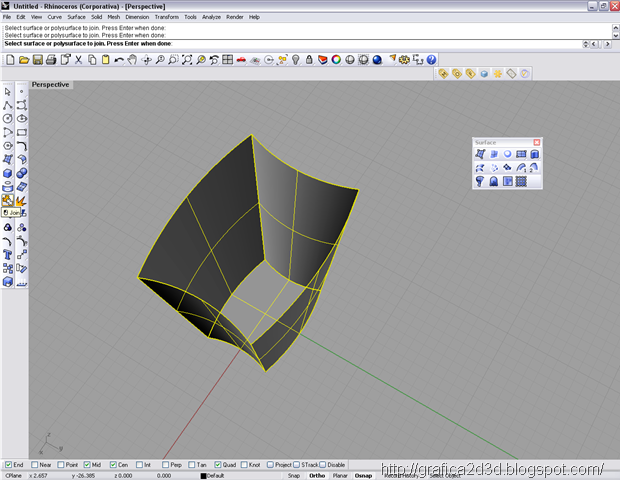Open options with the gear icon
The image size is (620, 480).
pyautogui.click(x=404, y=60)
